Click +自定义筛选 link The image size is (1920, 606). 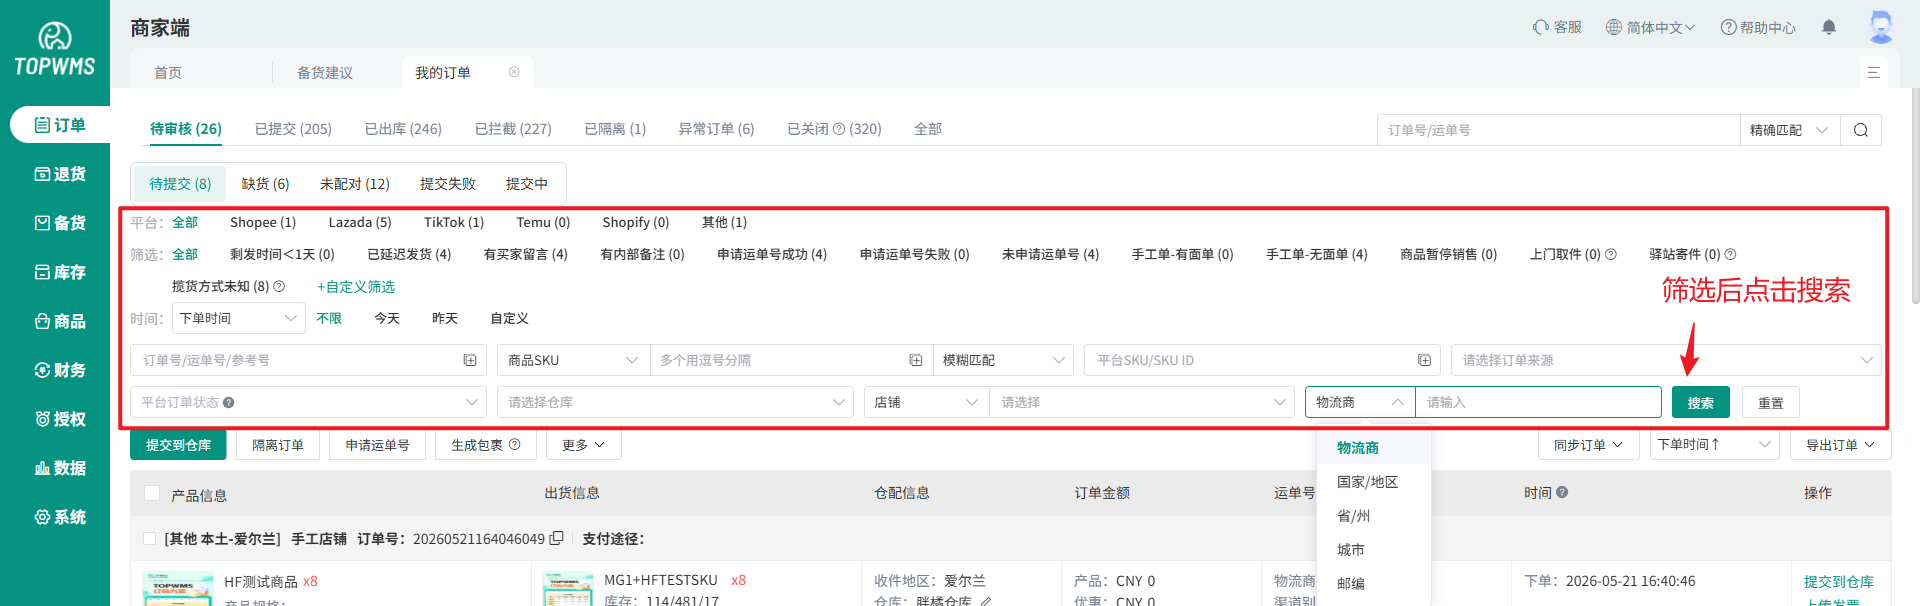click(x=356, y=286)
